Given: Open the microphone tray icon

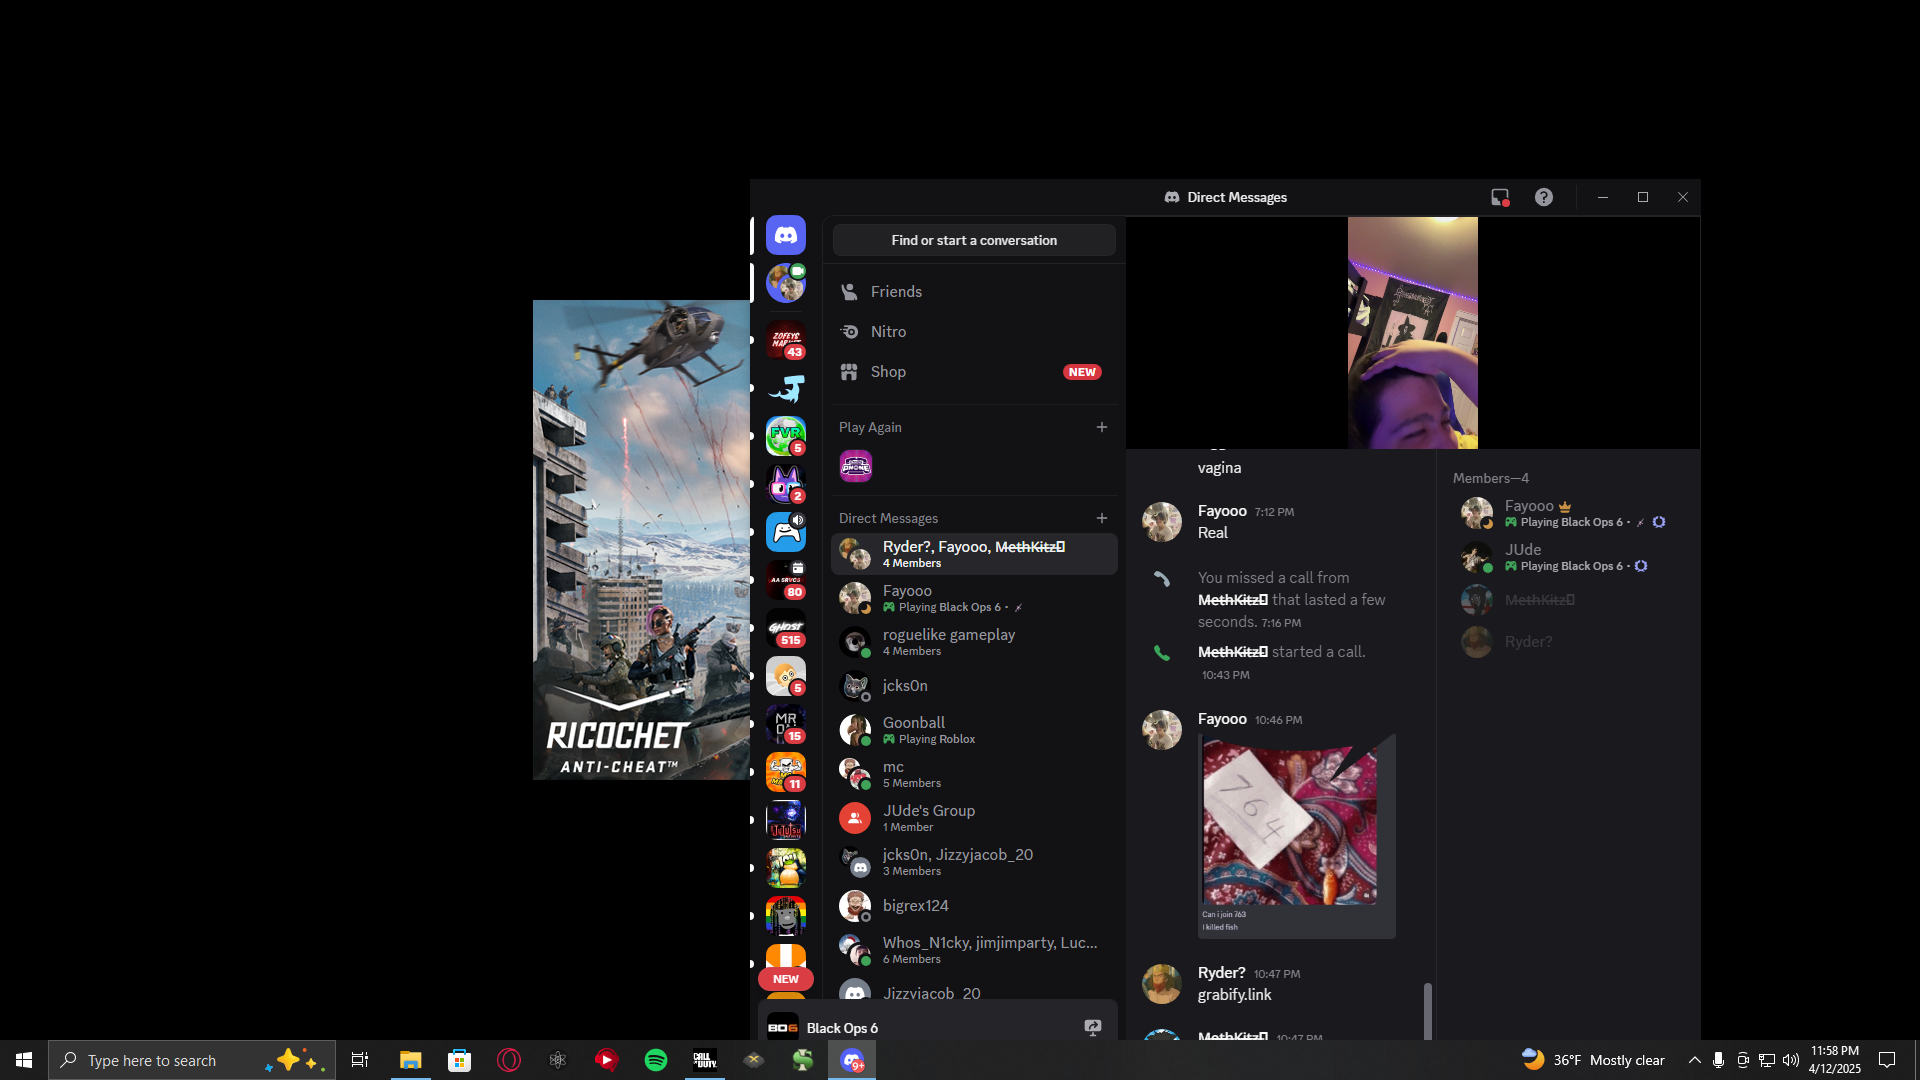Looking at the screenshot, I should (x=1718, y=1060).
